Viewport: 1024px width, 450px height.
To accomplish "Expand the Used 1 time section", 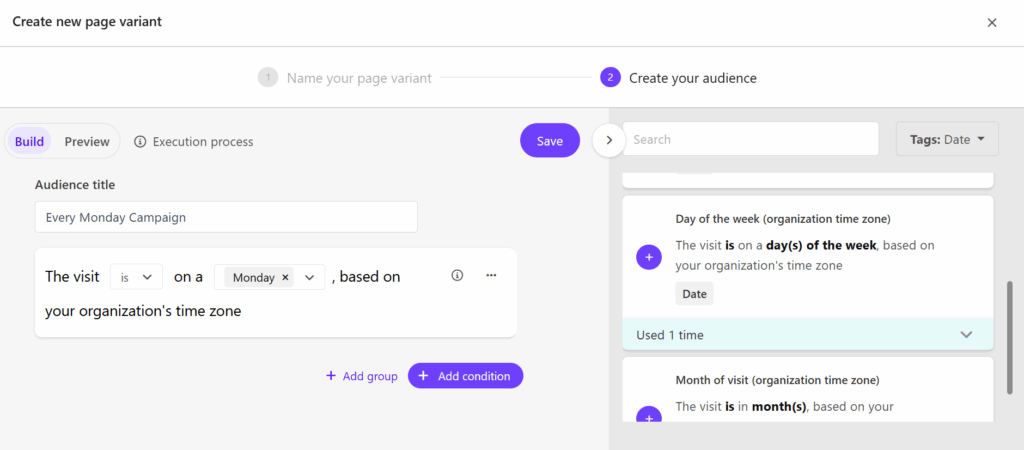I will point(966,335).
